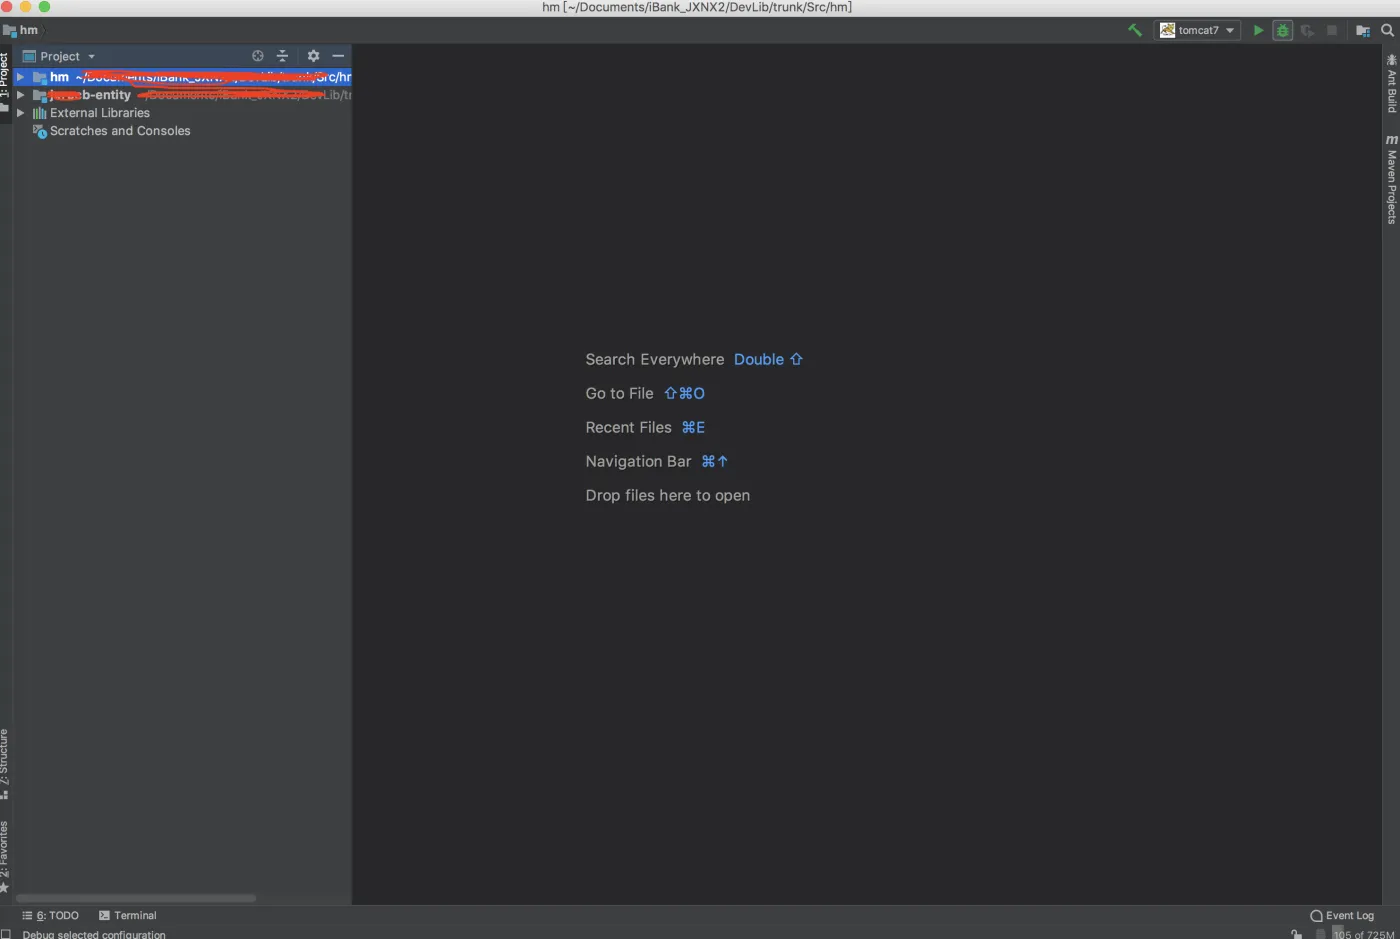Open the tomcat7 run configuration dropdown
1400x939 pixels.
pos(1199,30)
